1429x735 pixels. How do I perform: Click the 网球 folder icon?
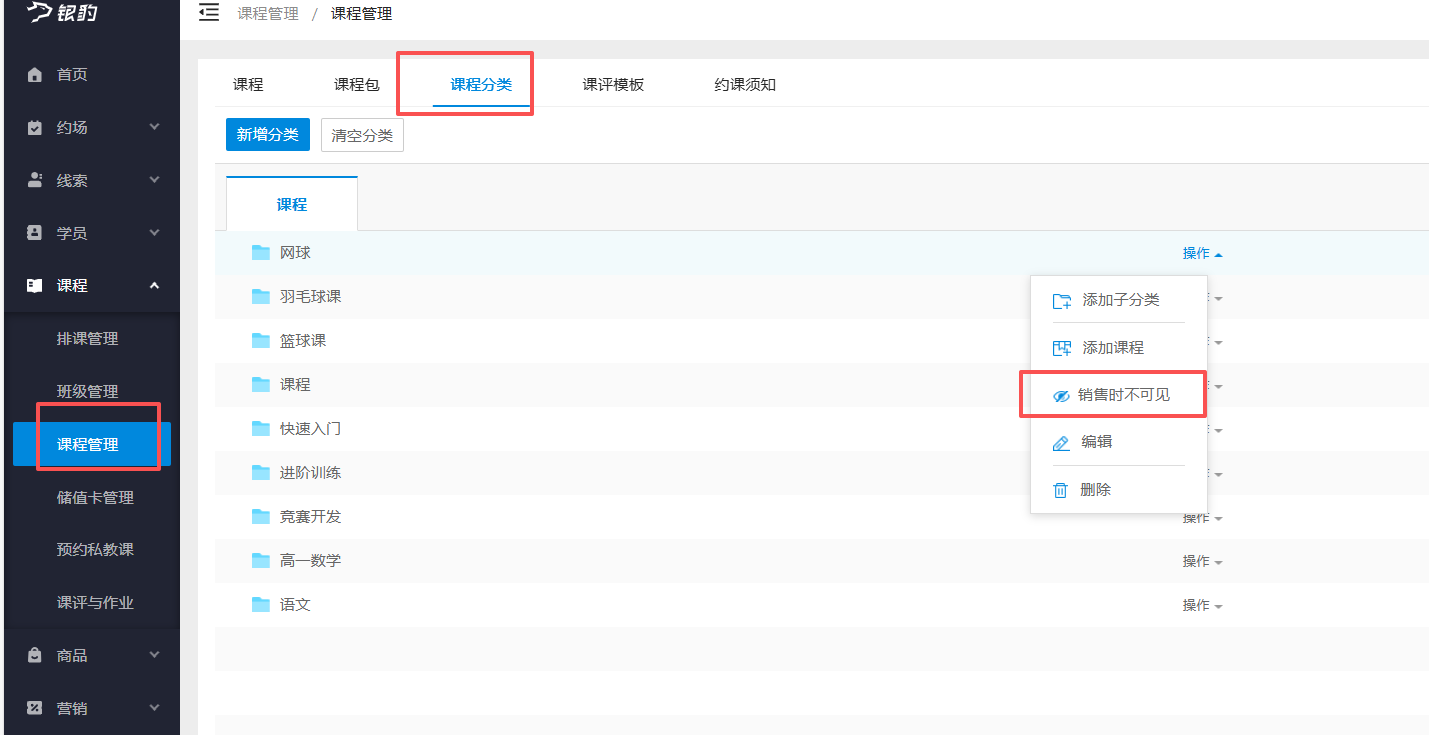pyautogui.click(x=261, y=253)
